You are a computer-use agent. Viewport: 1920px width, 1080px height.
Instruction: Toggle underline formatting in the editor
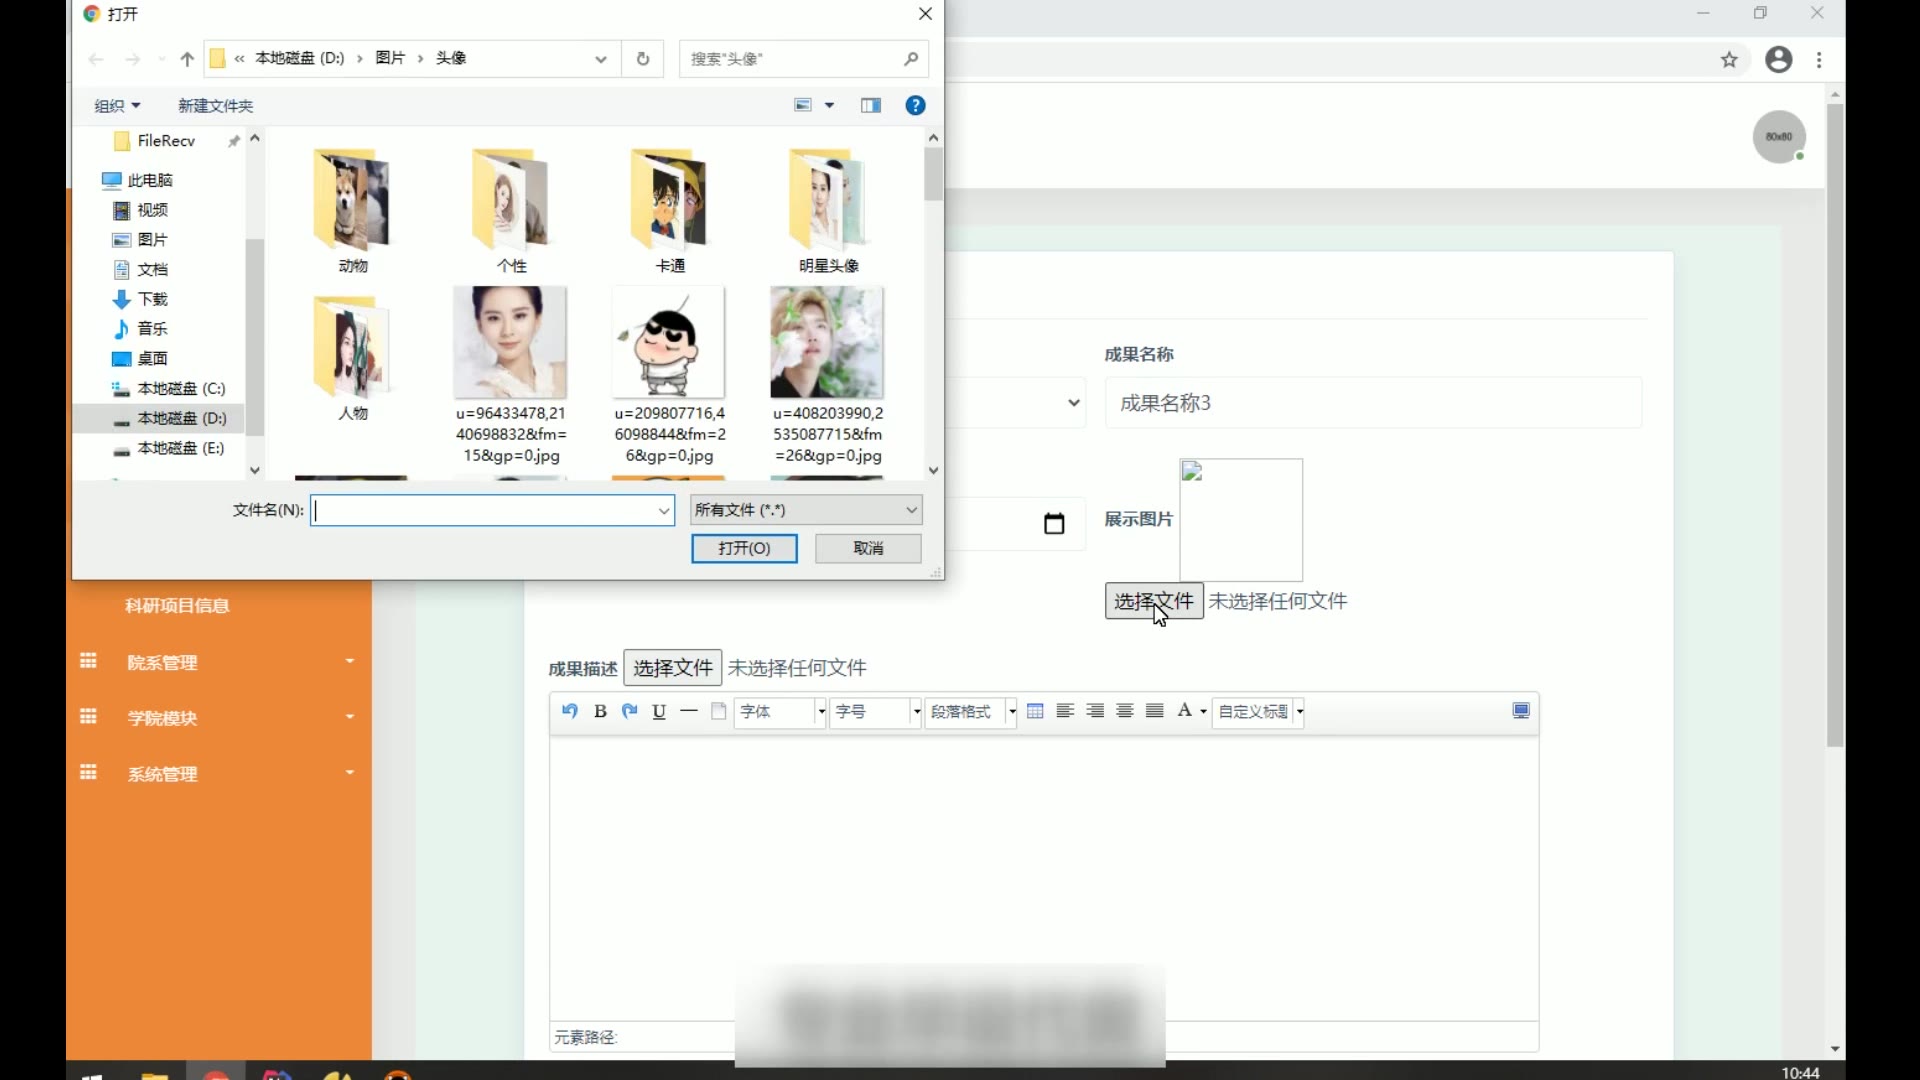pyautogui.click(x=659, y=711)
